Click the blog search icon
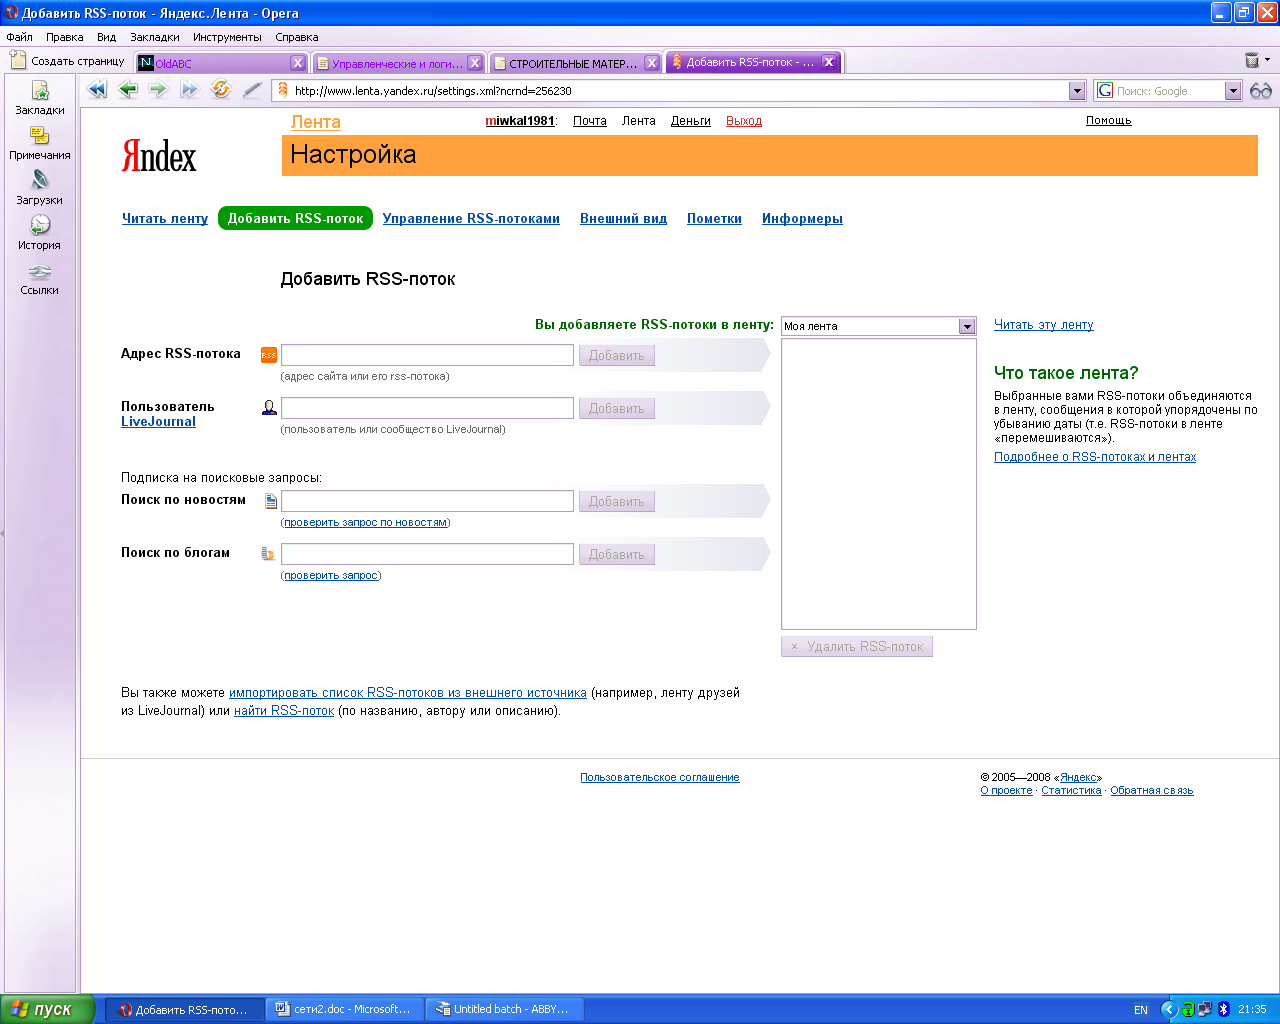 pyautogui.click(x=268, y=554)
